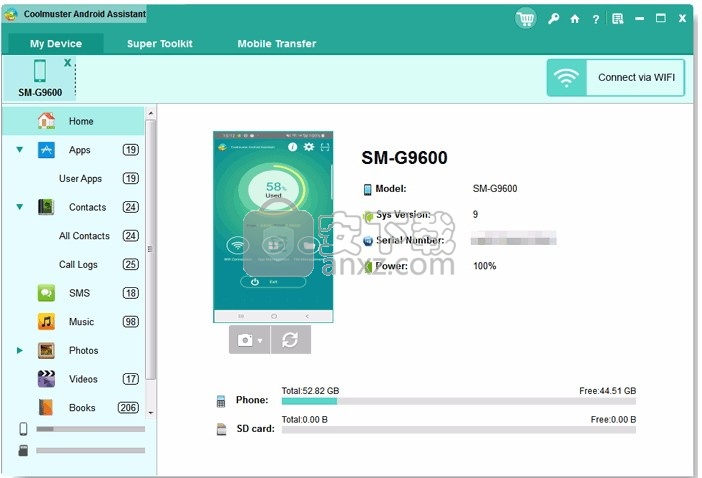
Task: Collapse the Apps category arrow
Action: pos(20,149)
